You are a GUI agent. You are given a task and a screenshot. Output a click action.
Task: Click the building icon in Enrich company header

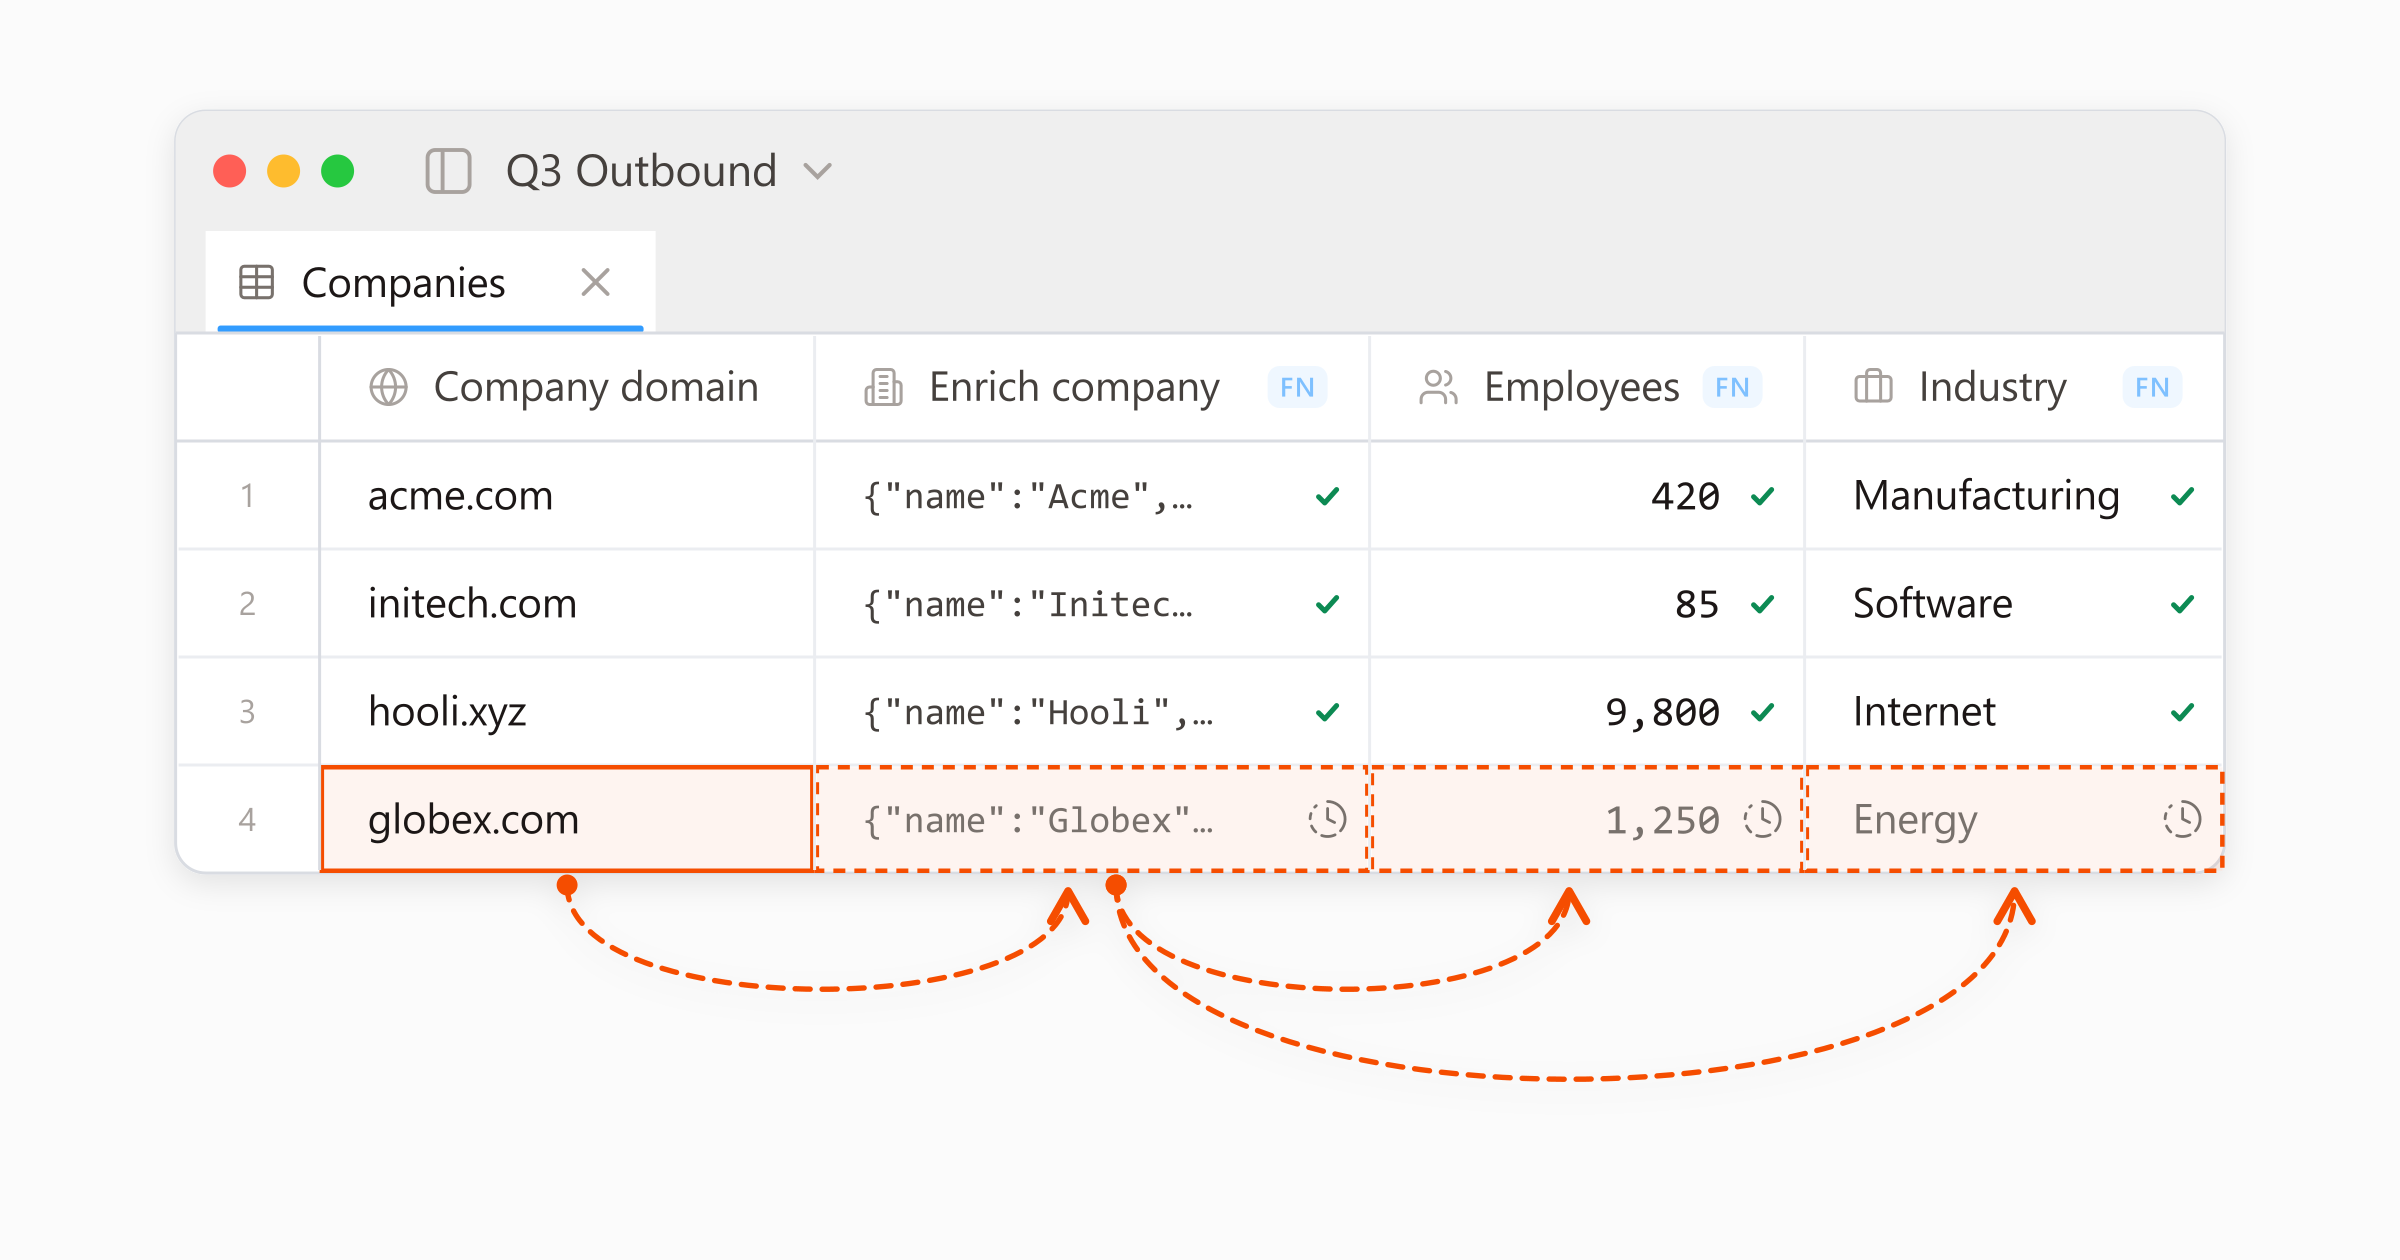point(883,387)
